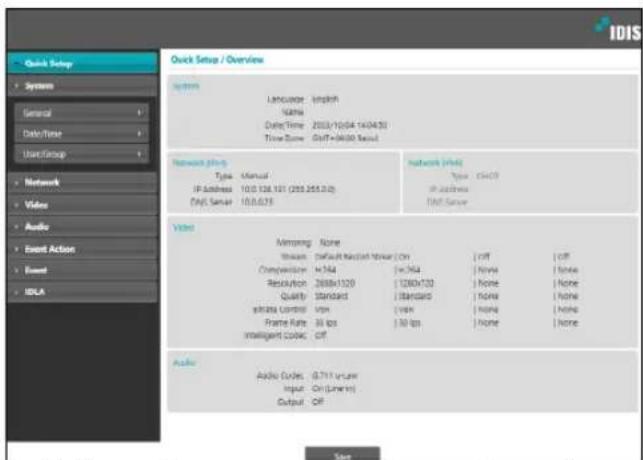Click the Language value English
Image resolution: width=643 pixels, height=460 pixels.
pos(325,99)
